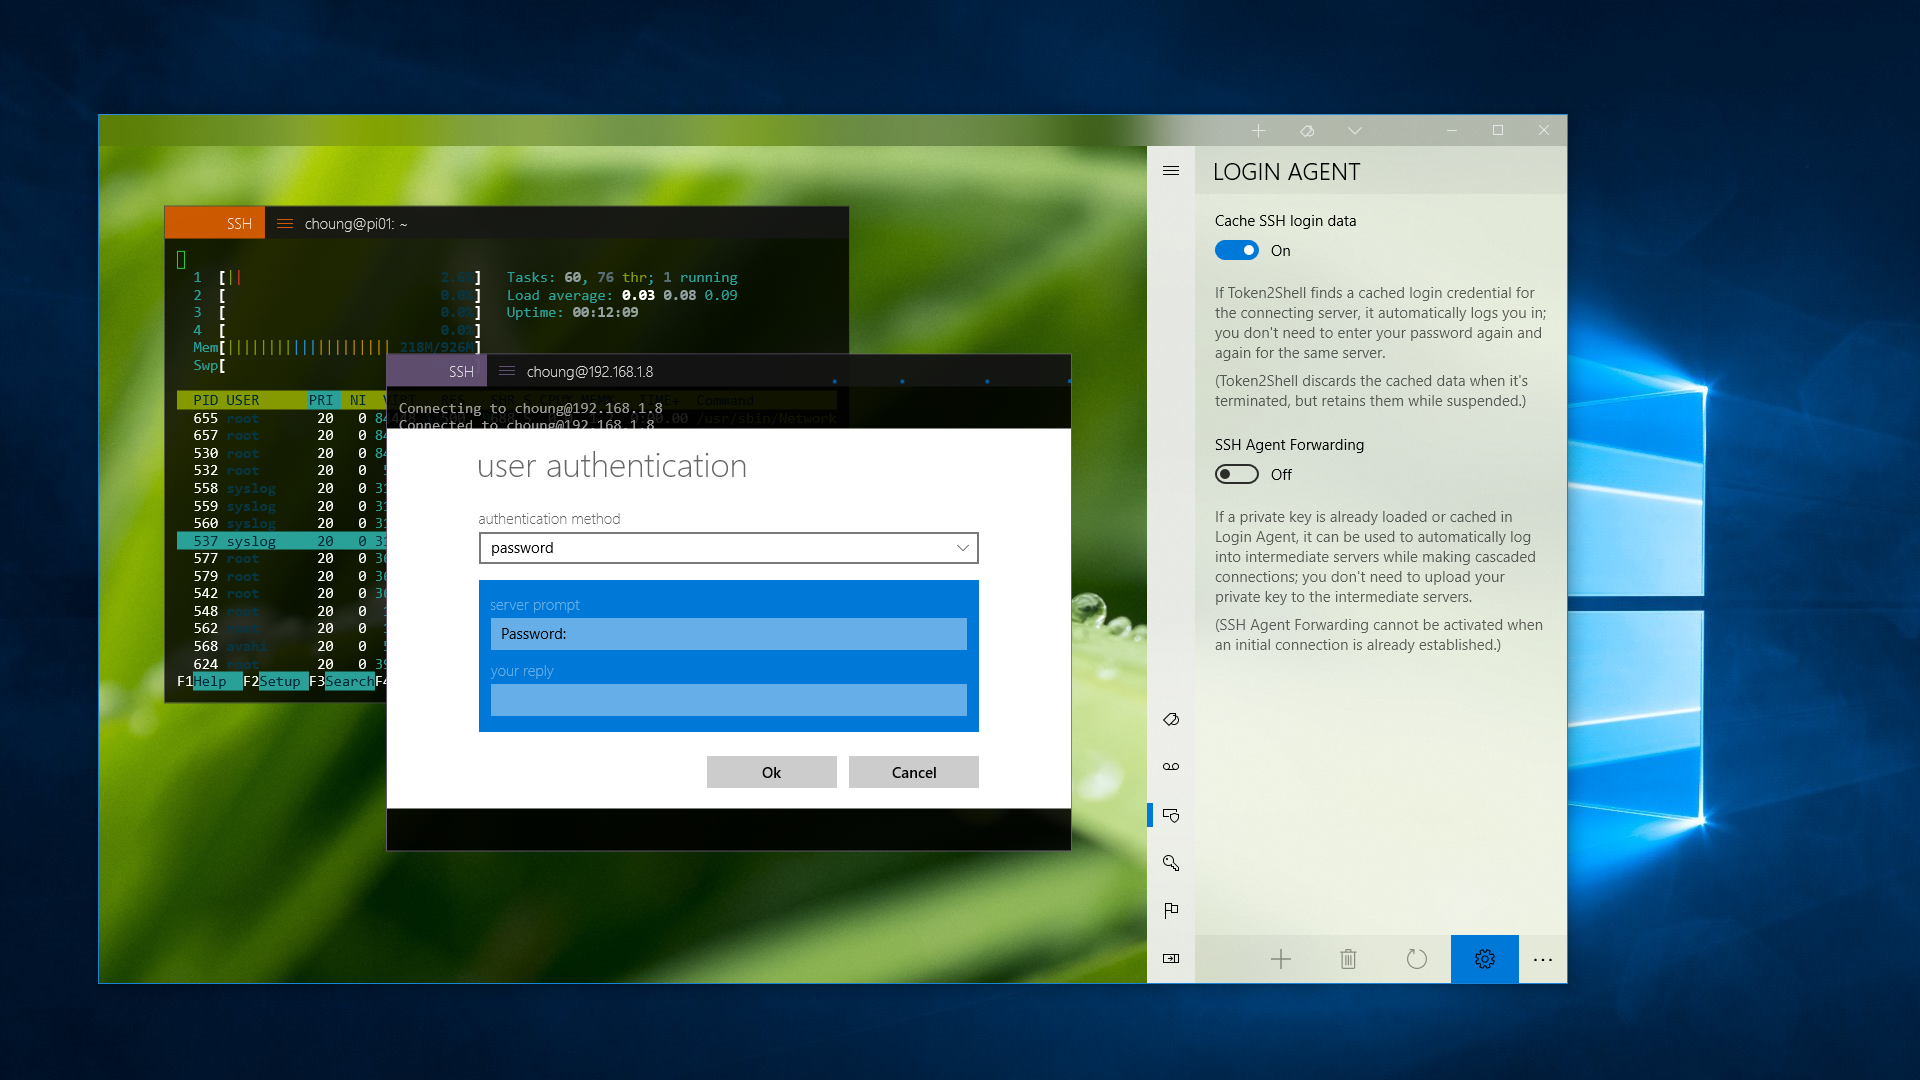Viewport: 1920px width, 1080px height.
Task: Click the voicemail-style sidebar icon
Action: click(1171, 767)
